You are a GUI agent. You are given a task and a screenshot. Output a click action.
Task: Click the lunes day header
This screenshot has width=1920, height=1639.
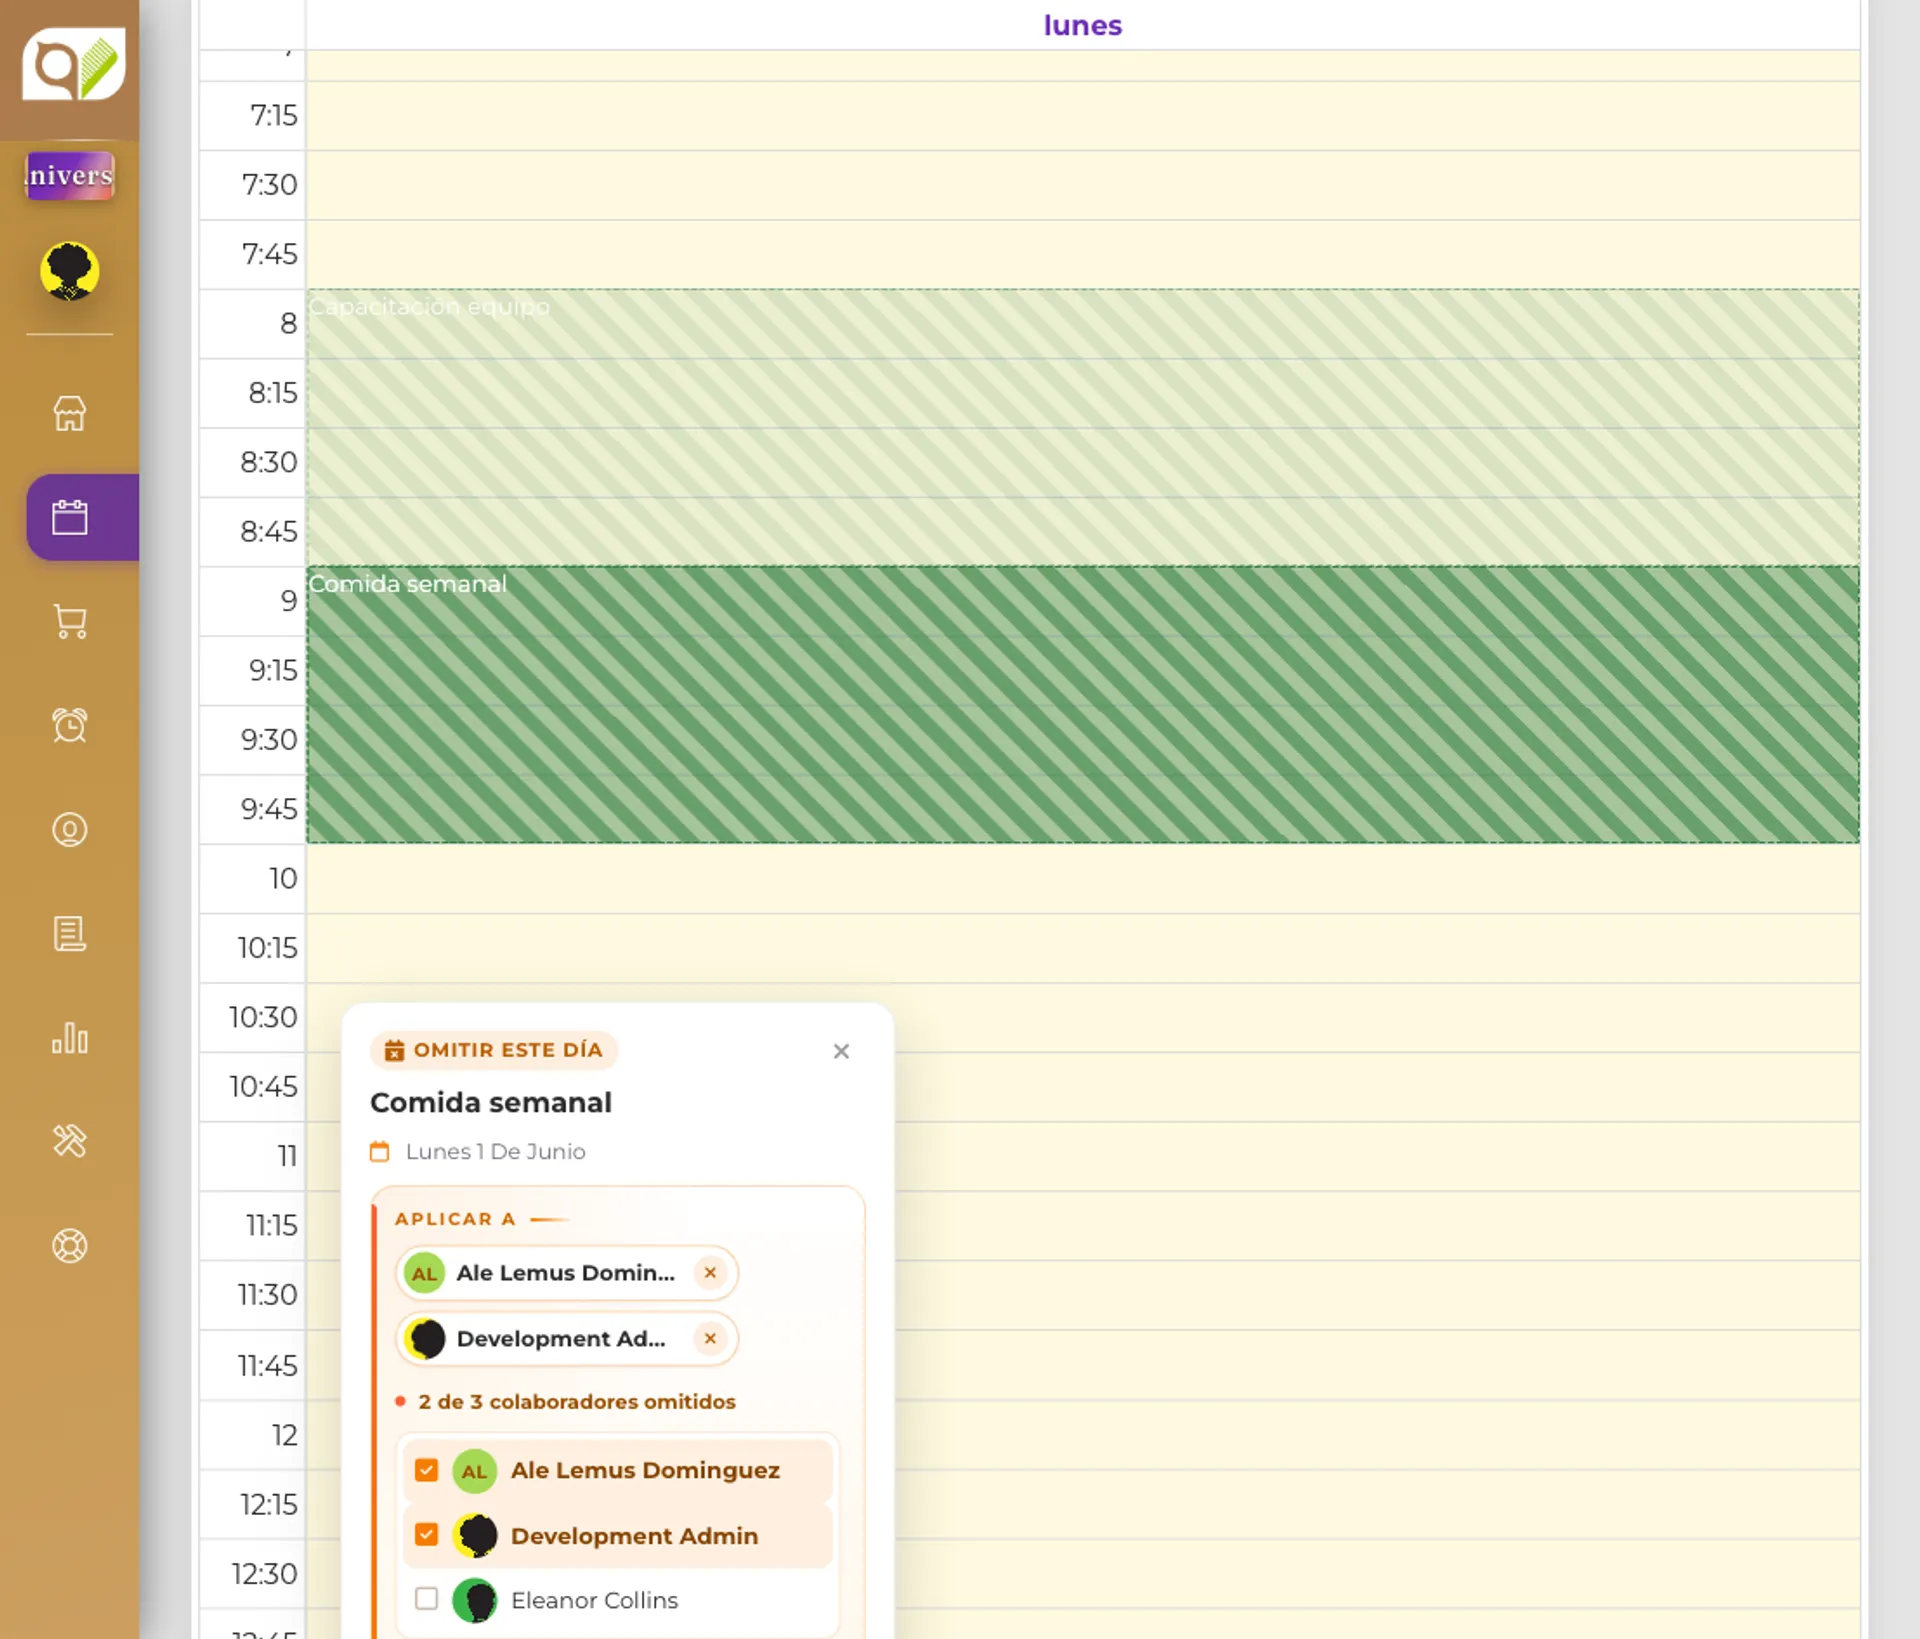pyautogui.click(x=1082, y=25)
